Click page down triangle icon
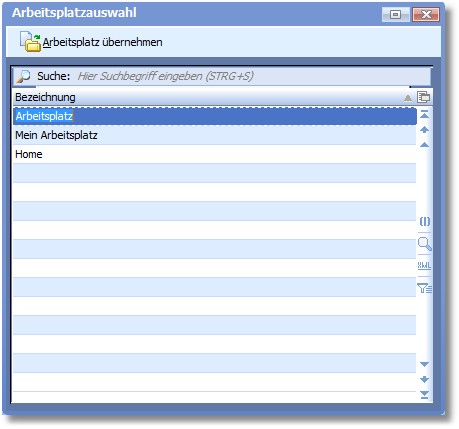This screenshot has width=459, height=429. (x=424, y=364)
